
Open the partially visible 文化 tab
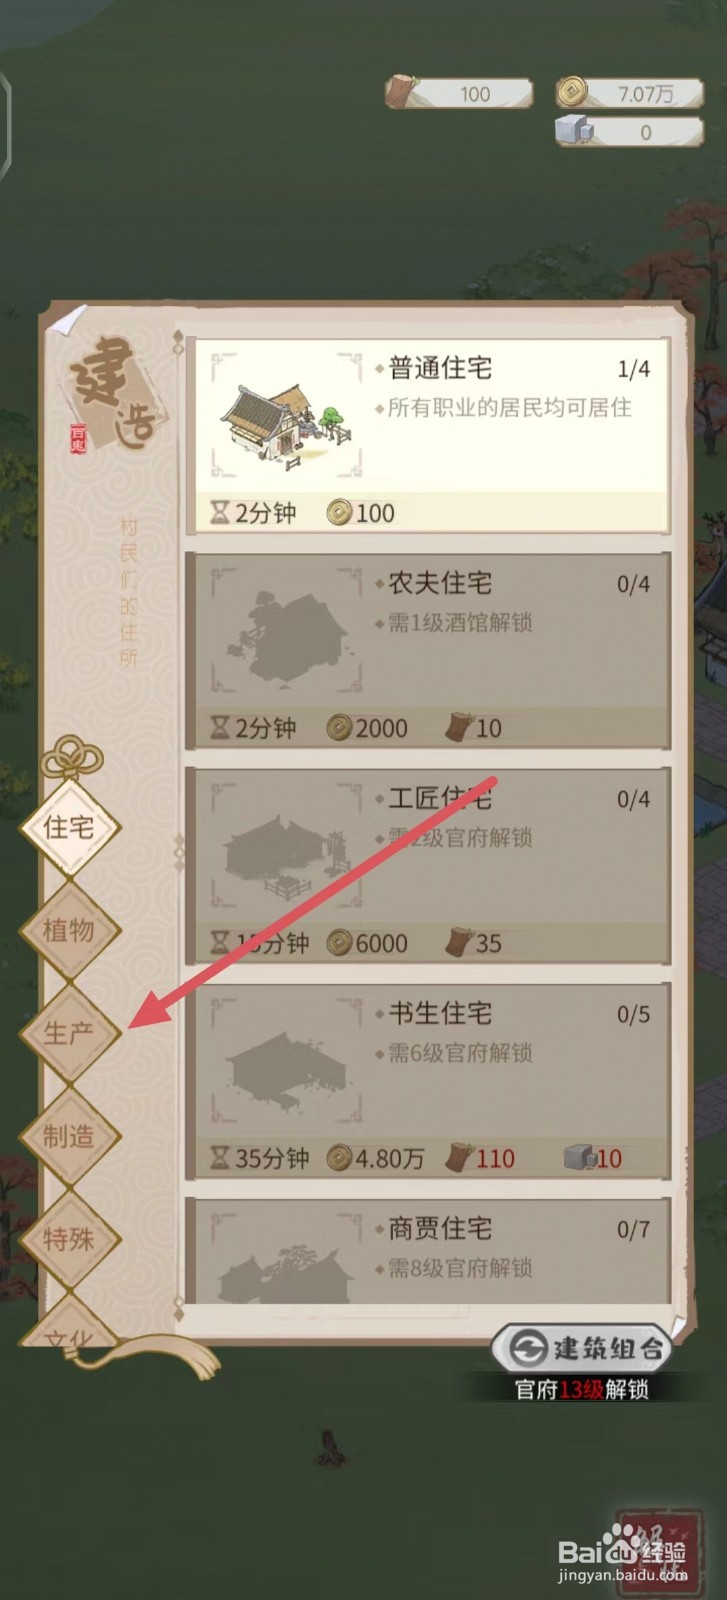(69, 1325)
